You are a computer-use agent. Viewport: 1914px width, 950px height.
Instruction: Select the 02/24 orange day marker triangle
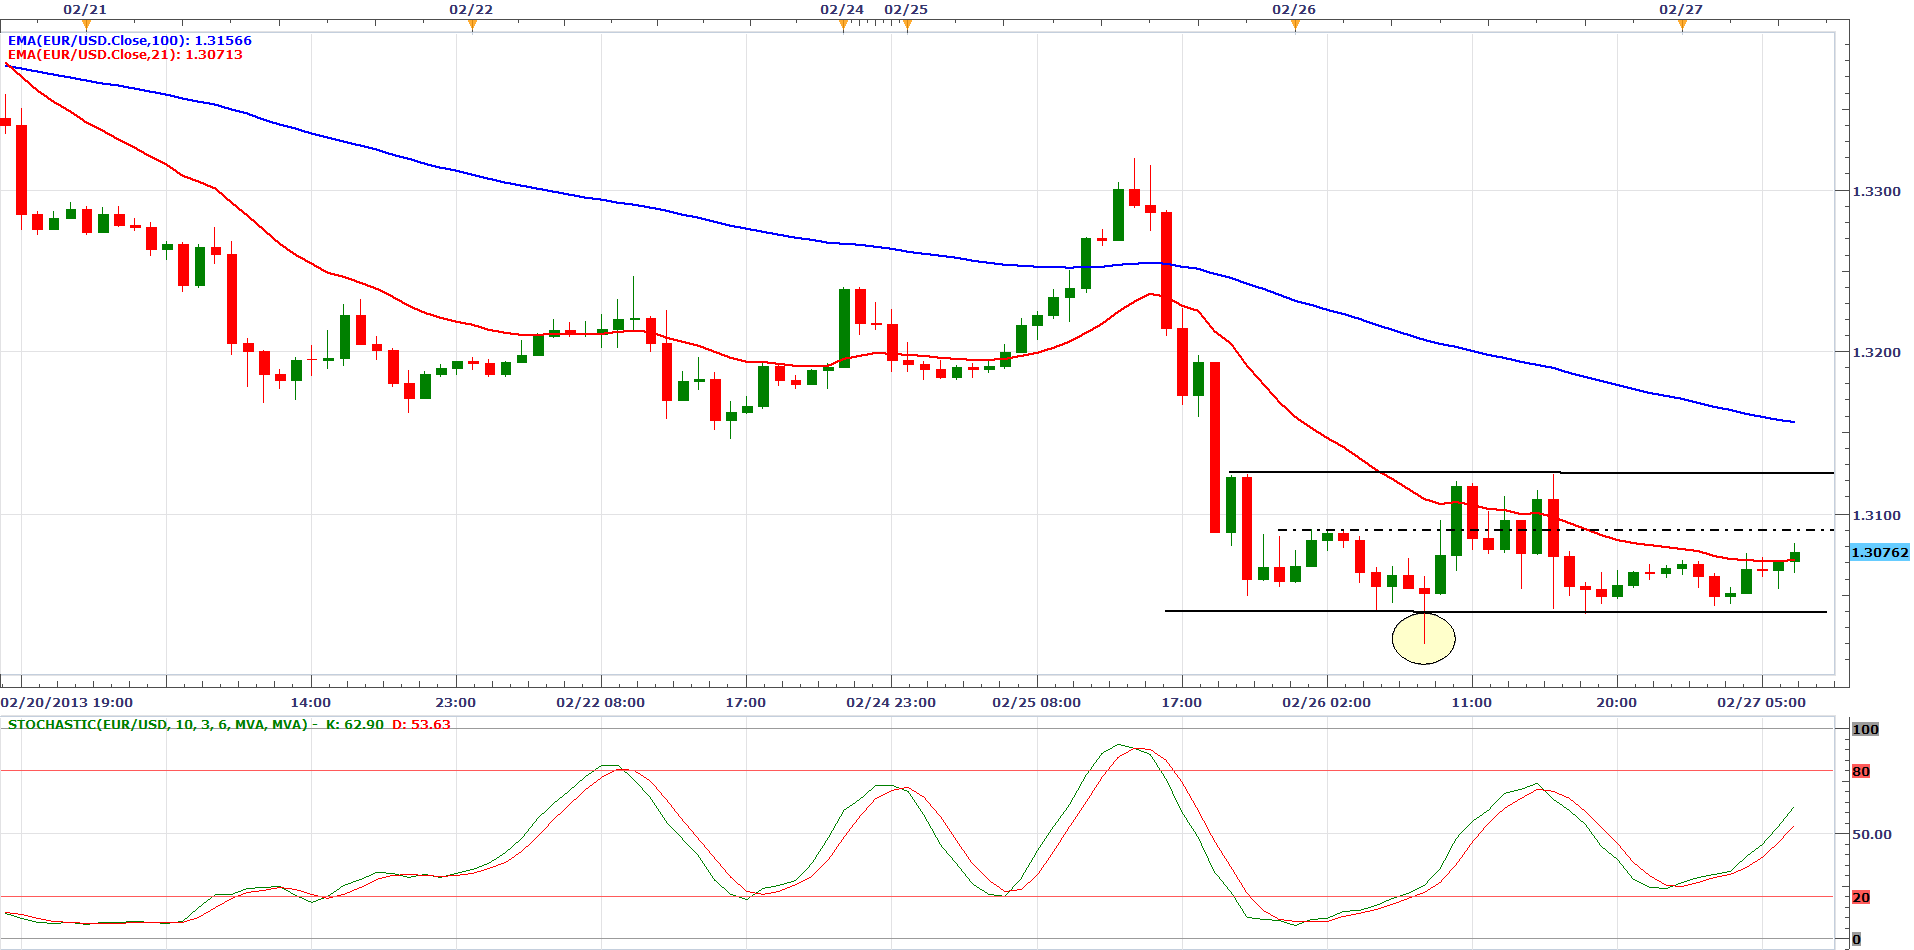pos(843,25)
